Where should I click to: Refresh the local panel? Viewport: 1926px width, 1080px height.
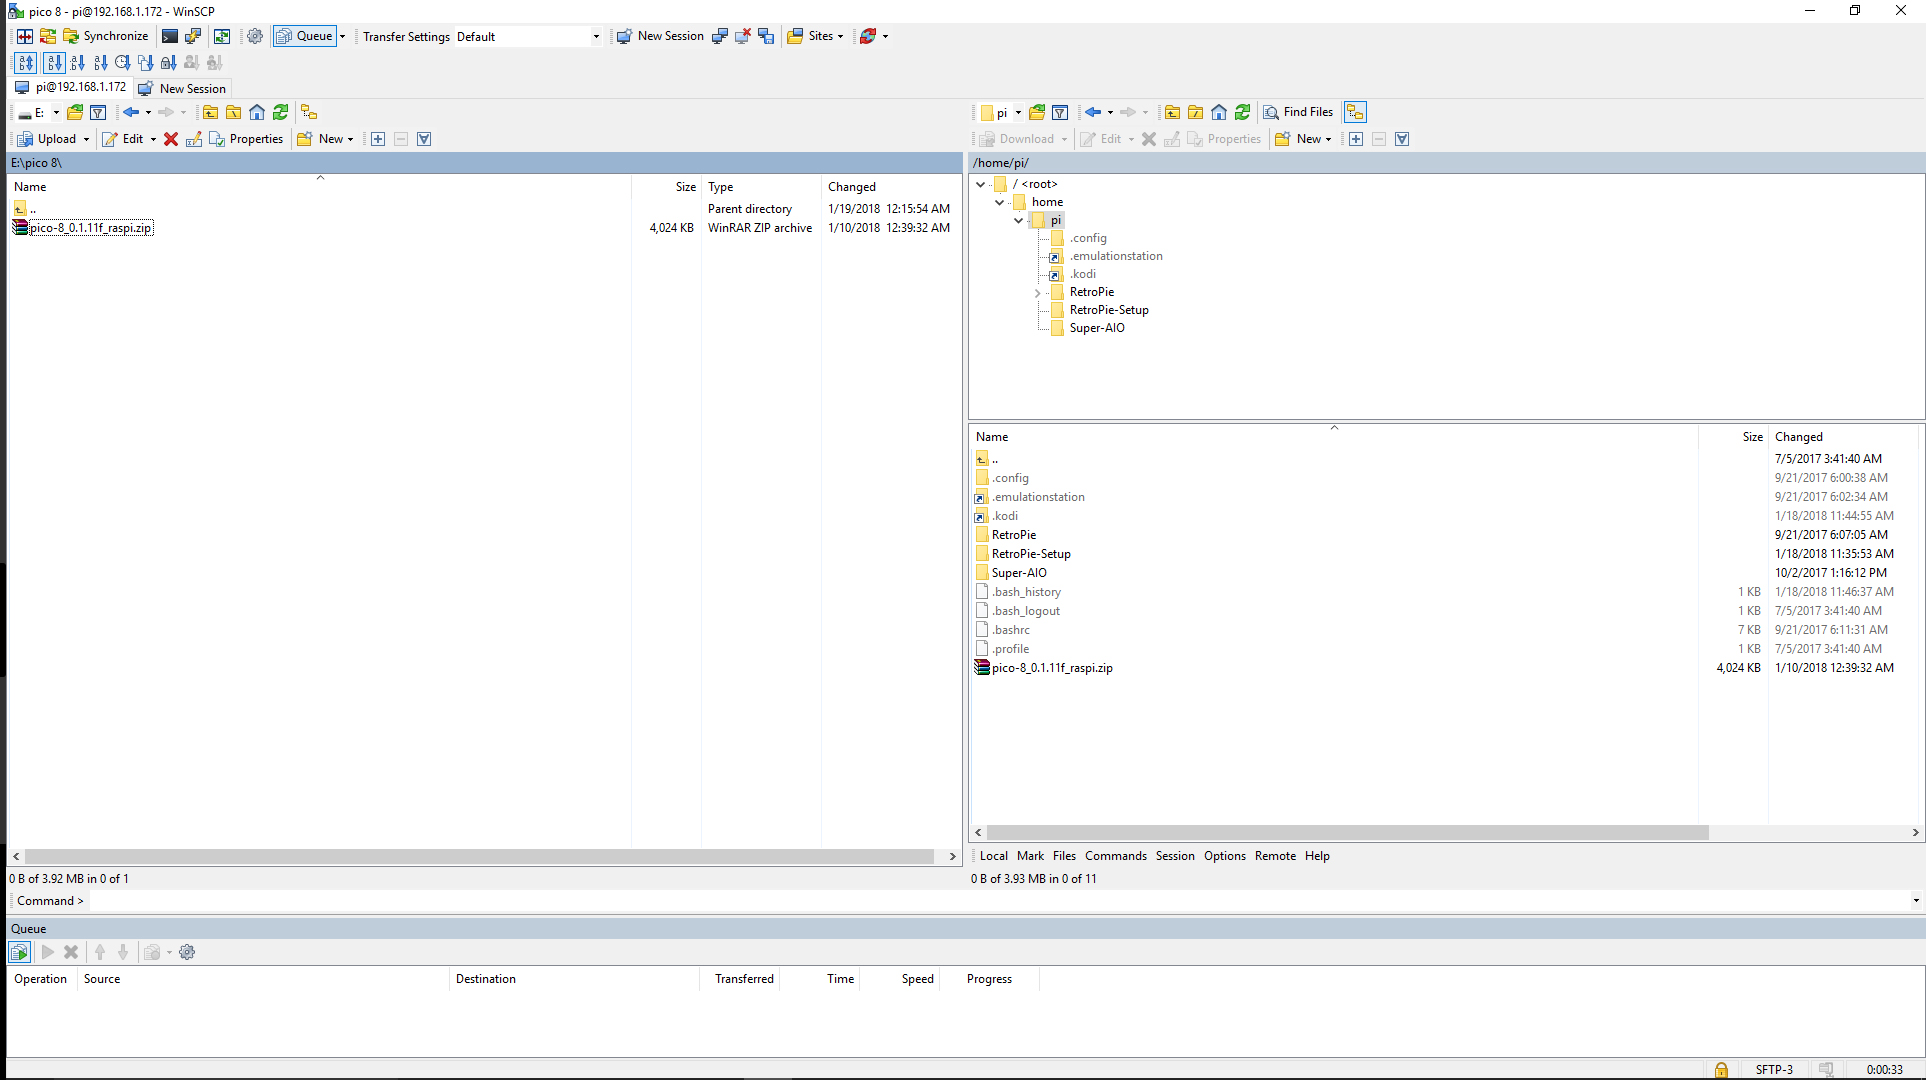click(x=281, y=112)
